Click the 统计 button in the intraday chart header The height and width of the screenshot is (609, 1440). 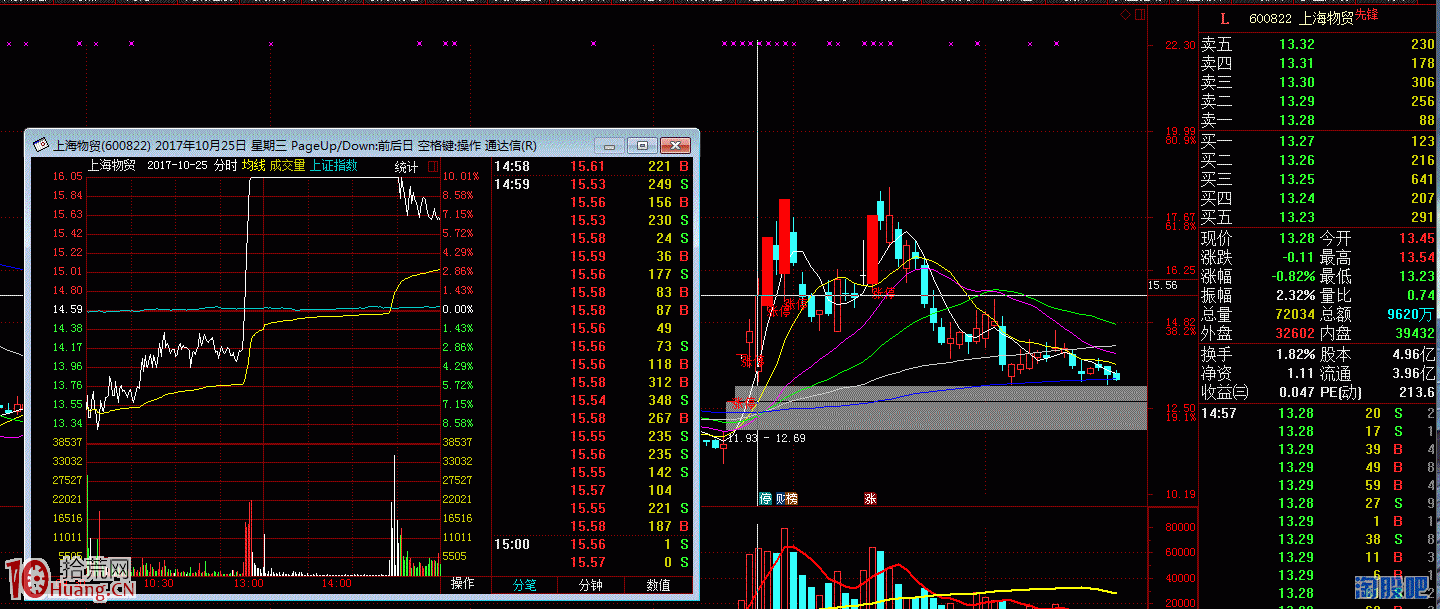click(x=406, y=166)
